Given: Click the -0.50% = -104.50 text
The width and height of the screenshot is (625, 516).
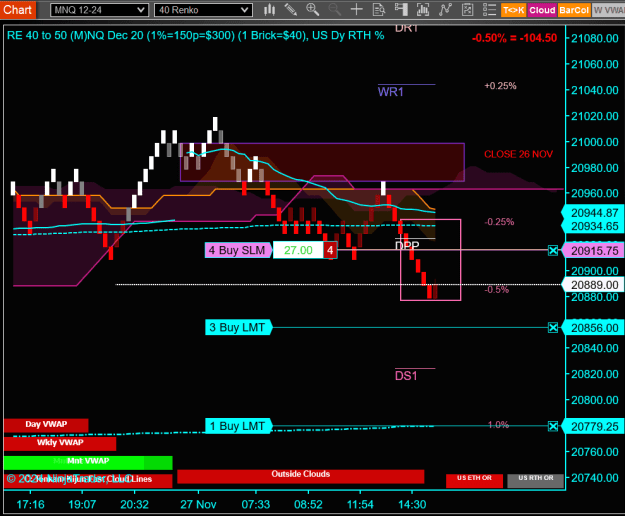Looking at the screenshot, I should 514,38.
